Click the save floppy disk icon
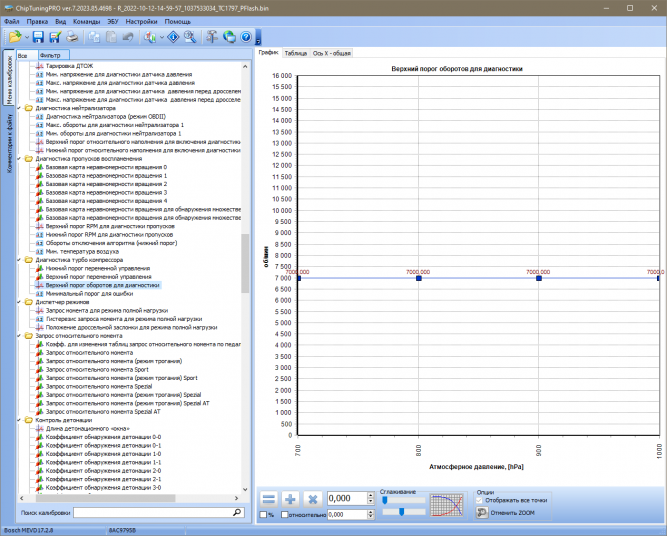The height and width of the screenshot is (536, 667). click(x=38, y=37)
